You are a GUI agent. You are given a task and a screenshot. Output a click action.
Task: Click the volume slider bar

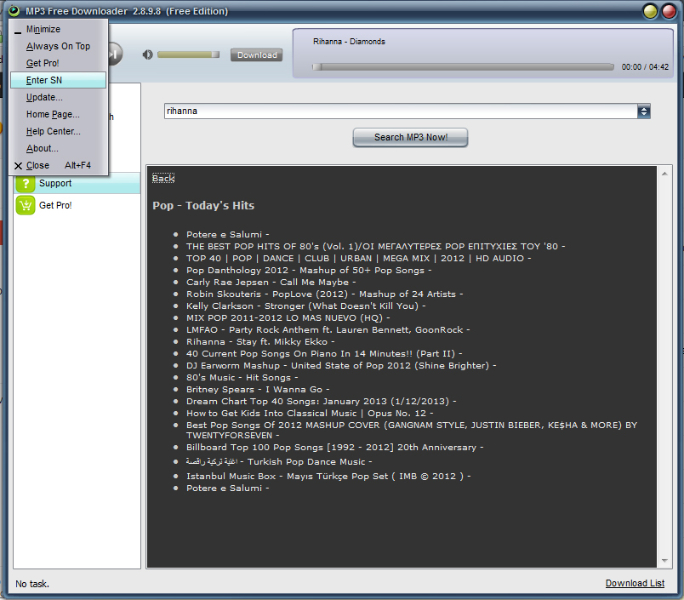coord(188,55)
